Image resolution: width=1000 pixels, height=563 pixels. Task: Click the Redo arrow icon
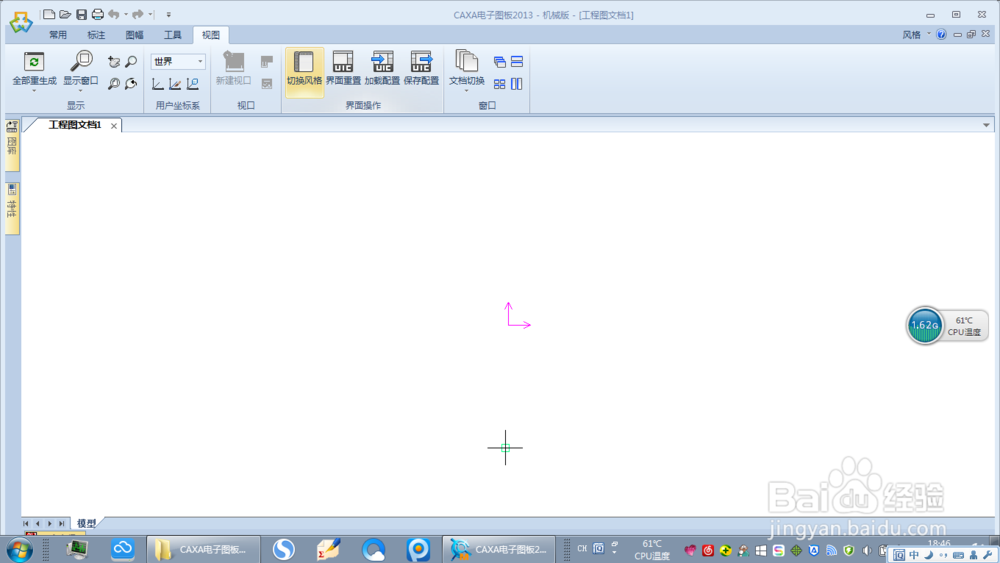[x=137, y=14]
